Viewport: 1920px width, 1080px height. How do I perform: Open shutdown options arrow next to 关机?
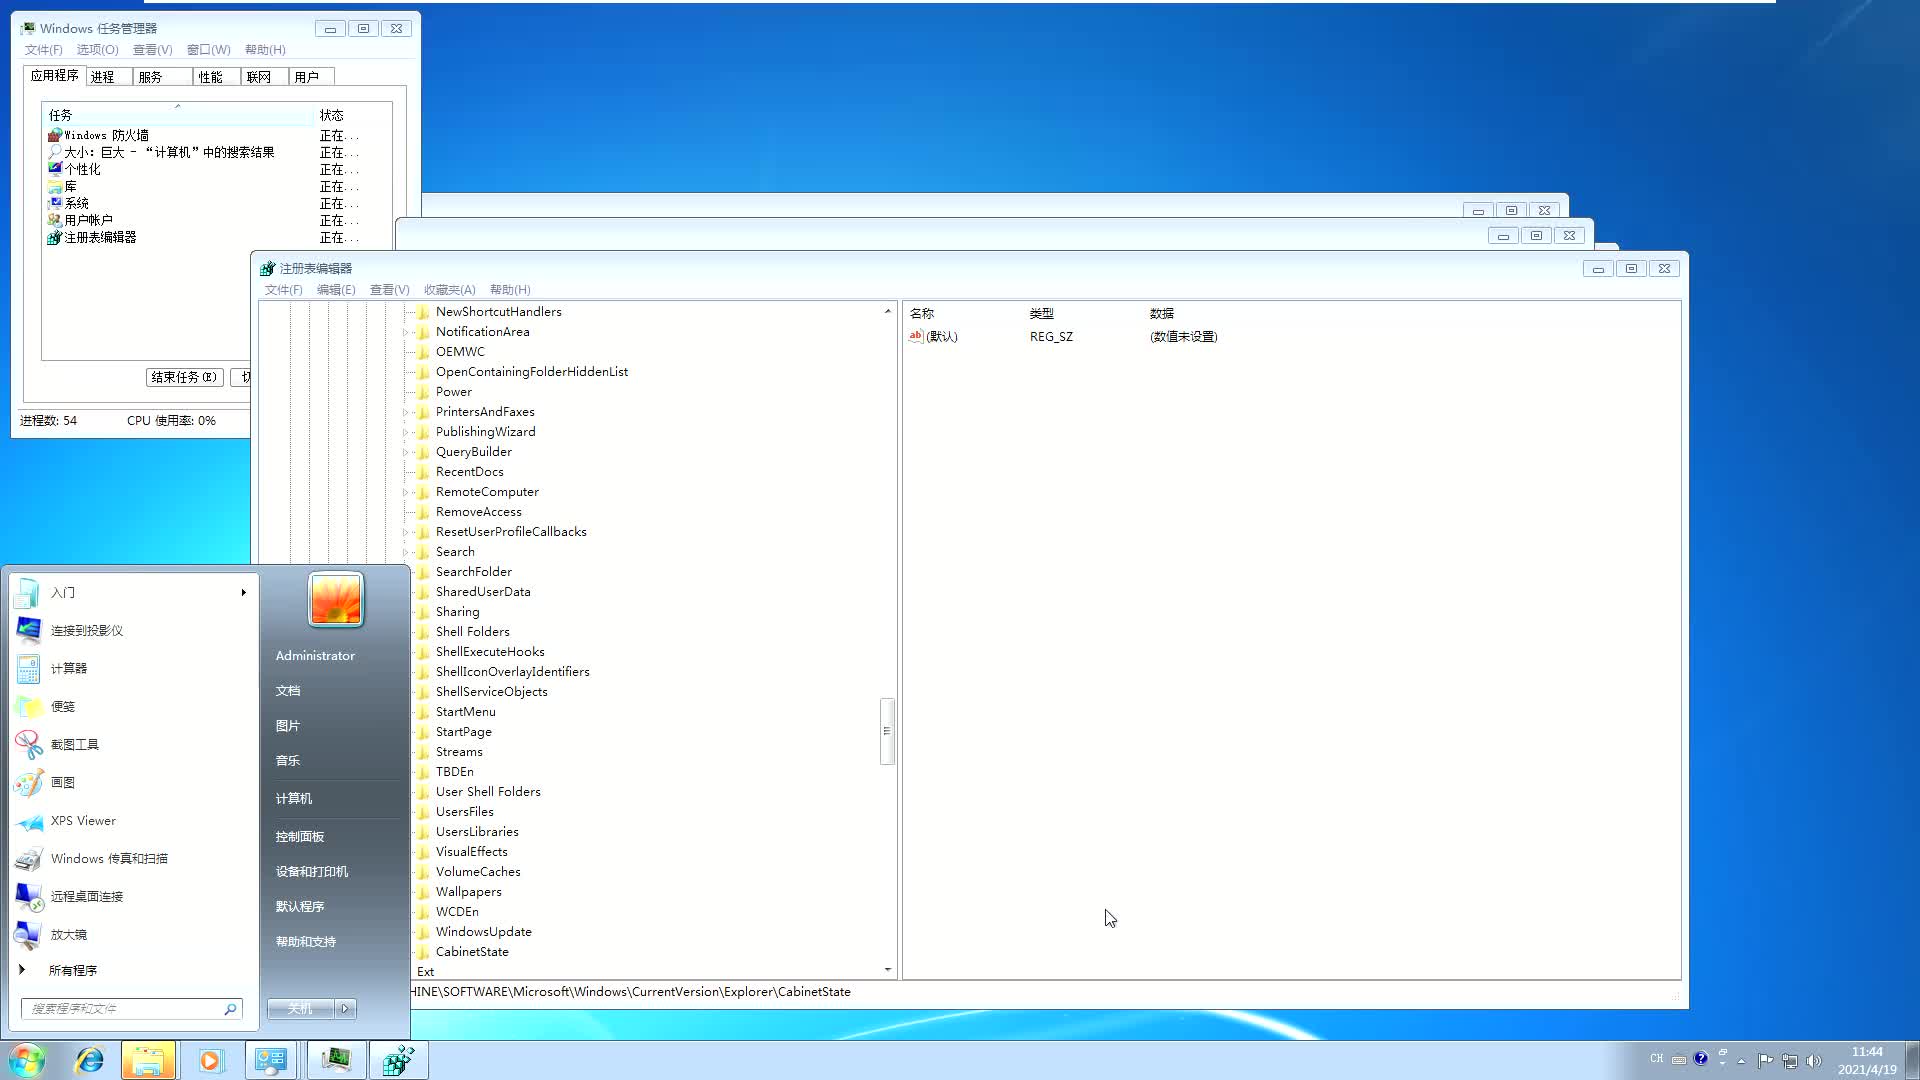coord(345,1008)
